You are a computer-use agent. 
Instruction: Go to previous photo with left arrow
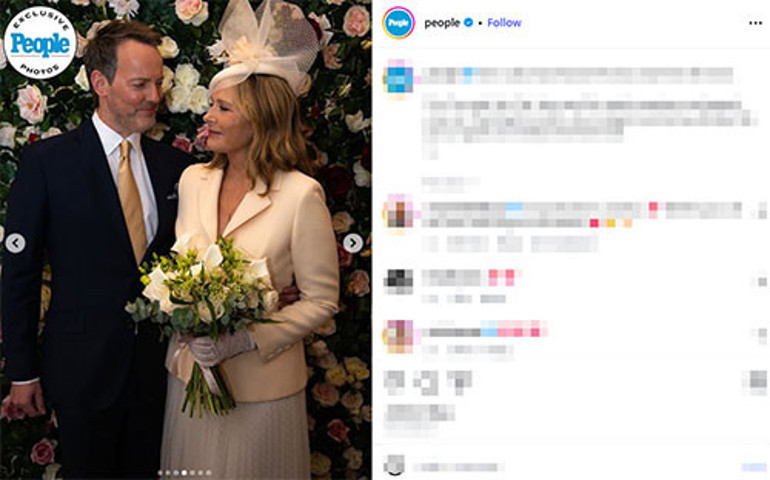tap(15, 243)
